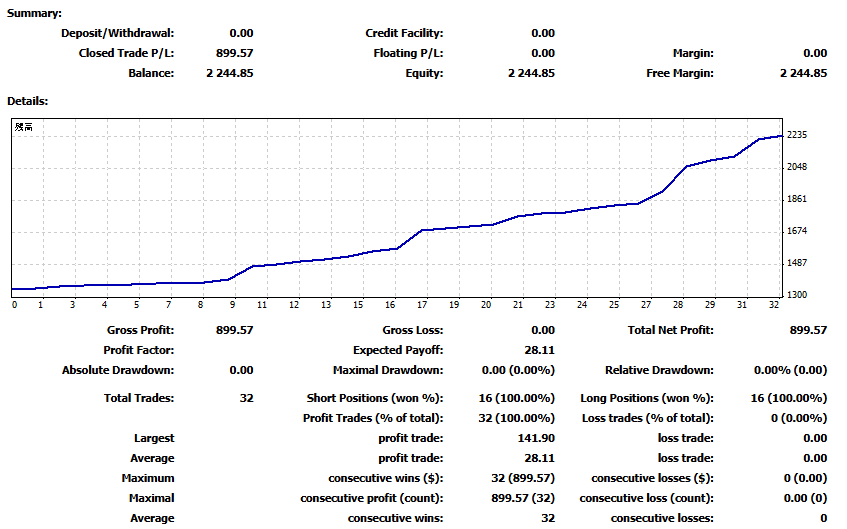Click the Total Net Profit value
The height and width of the screenshot is (529, 847).
(x=808, y=330)
